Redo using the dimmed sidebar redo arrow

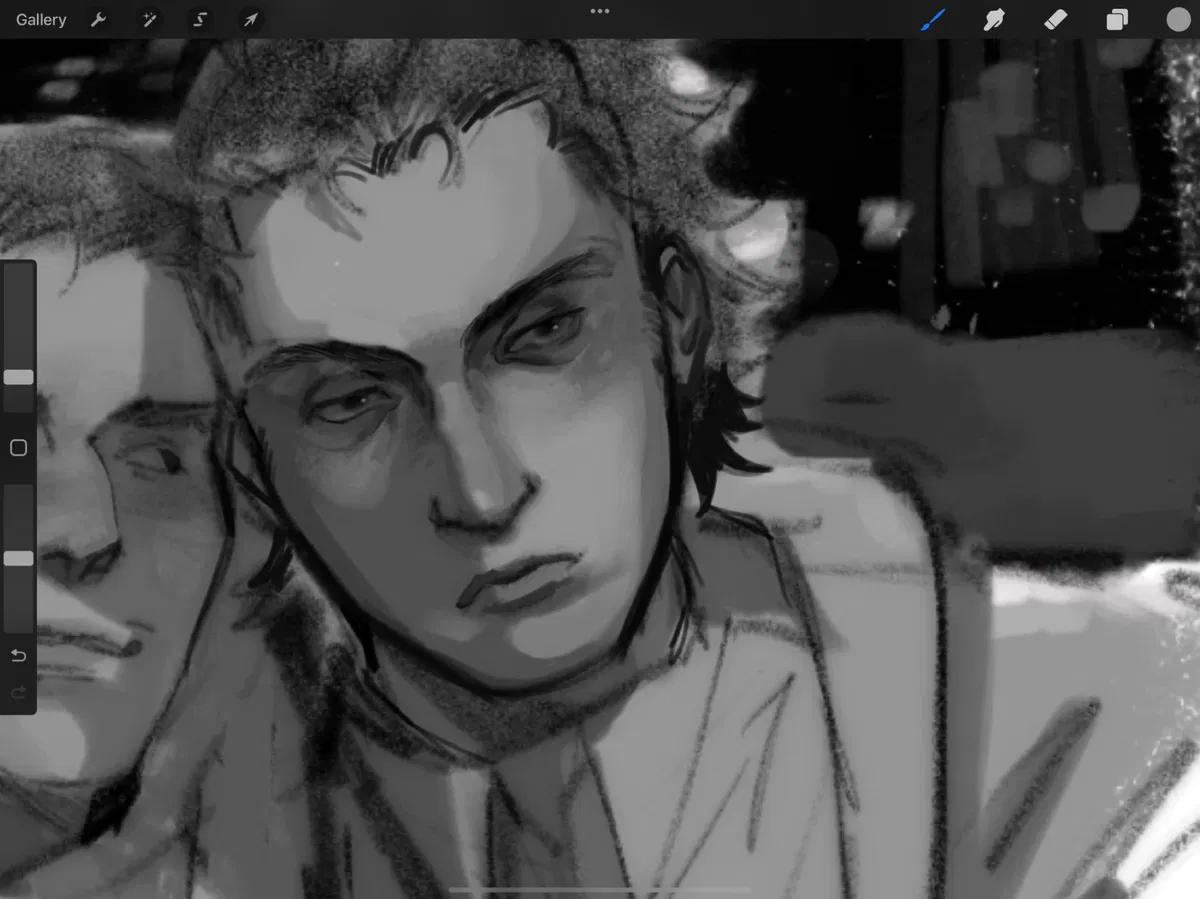pyautogui.click(x=18, y=693)
